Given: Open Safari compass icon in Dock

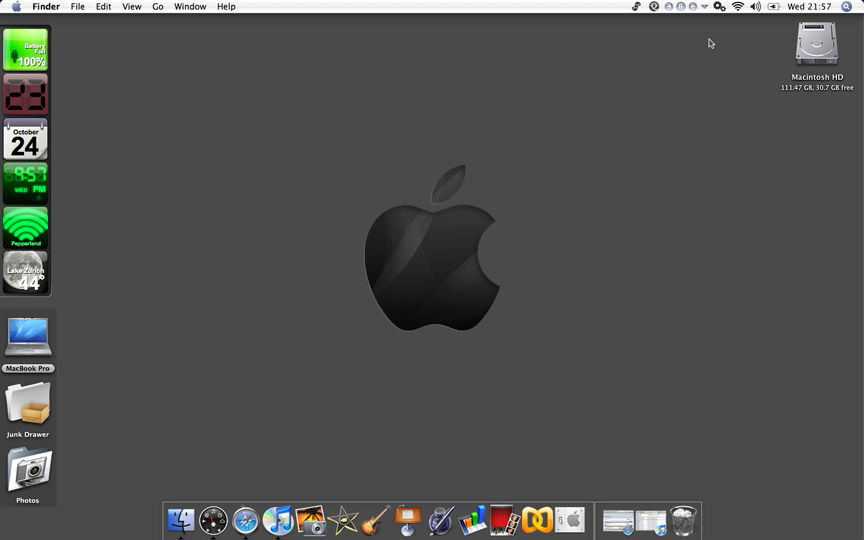Looking at the screenshot, I should [x=245, y=520].
